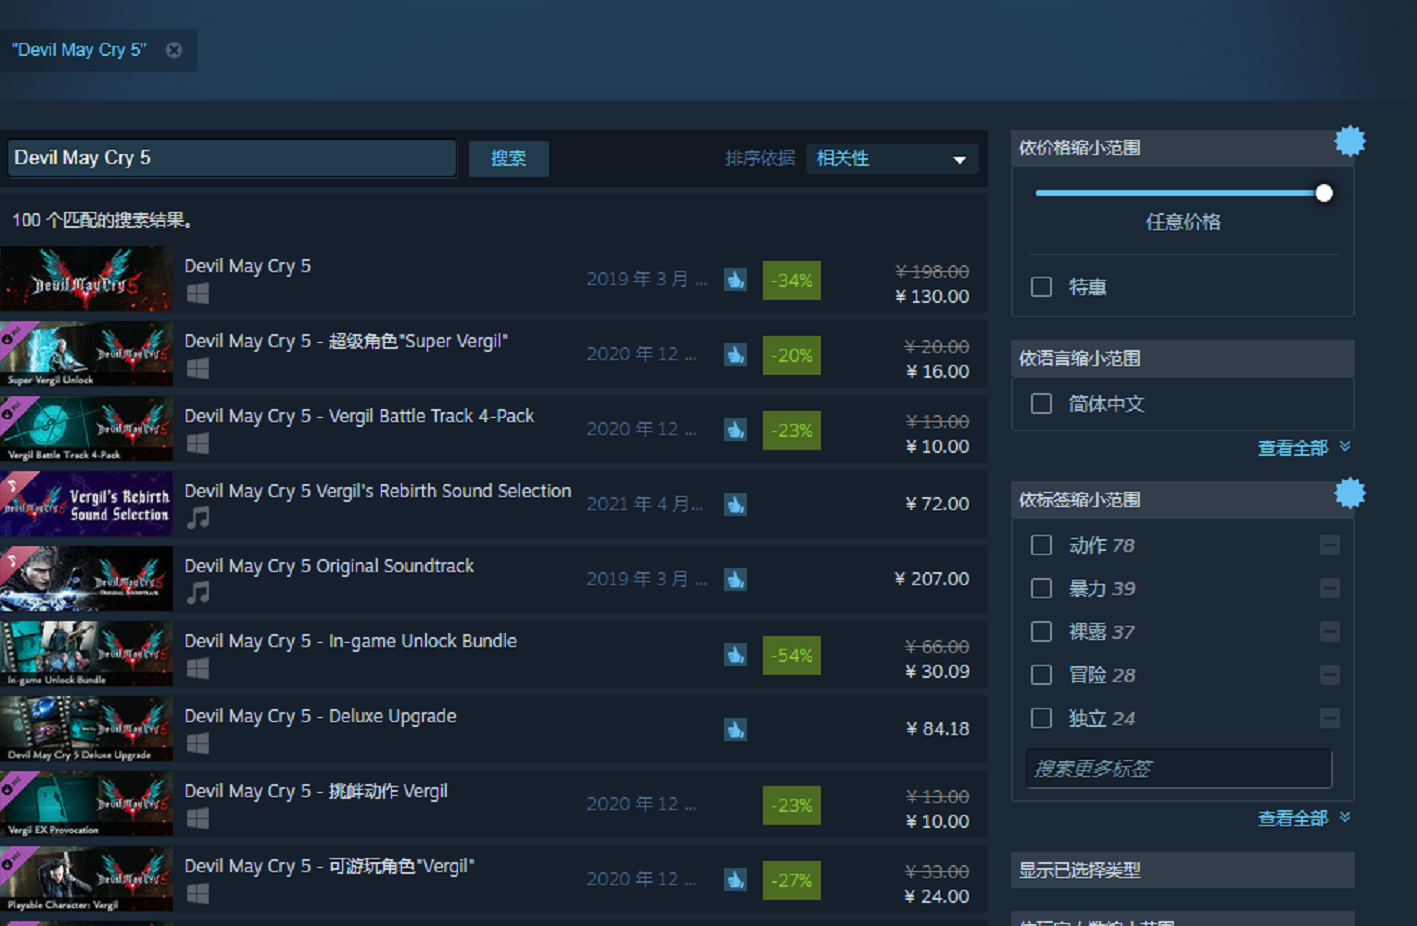
Task: Open the 相关性 sort-by dropdown
Action: (x=892, y=158)
